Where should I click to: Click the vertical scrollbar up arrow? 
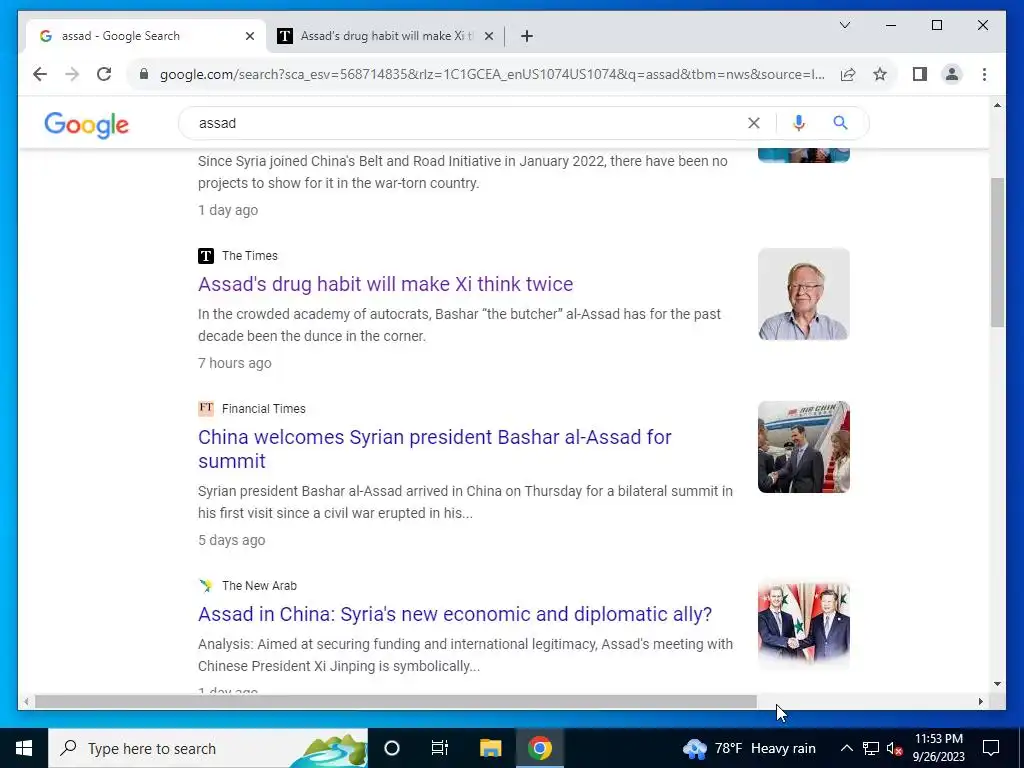click(x=997, y=105)
